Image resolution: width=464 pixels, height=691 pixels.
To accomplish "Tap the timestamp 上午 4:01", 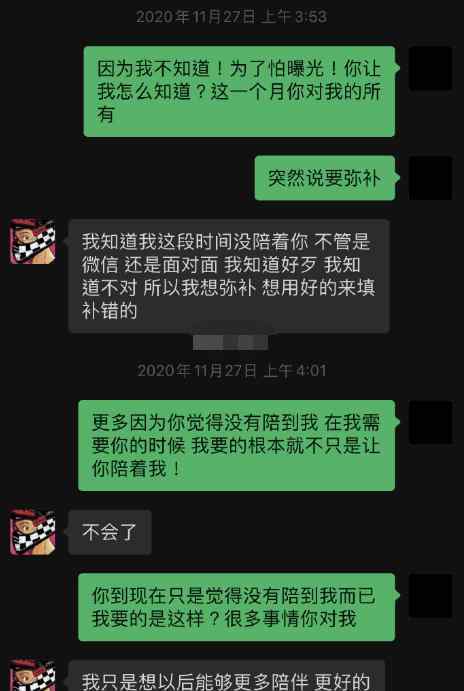I will point(295,370).
